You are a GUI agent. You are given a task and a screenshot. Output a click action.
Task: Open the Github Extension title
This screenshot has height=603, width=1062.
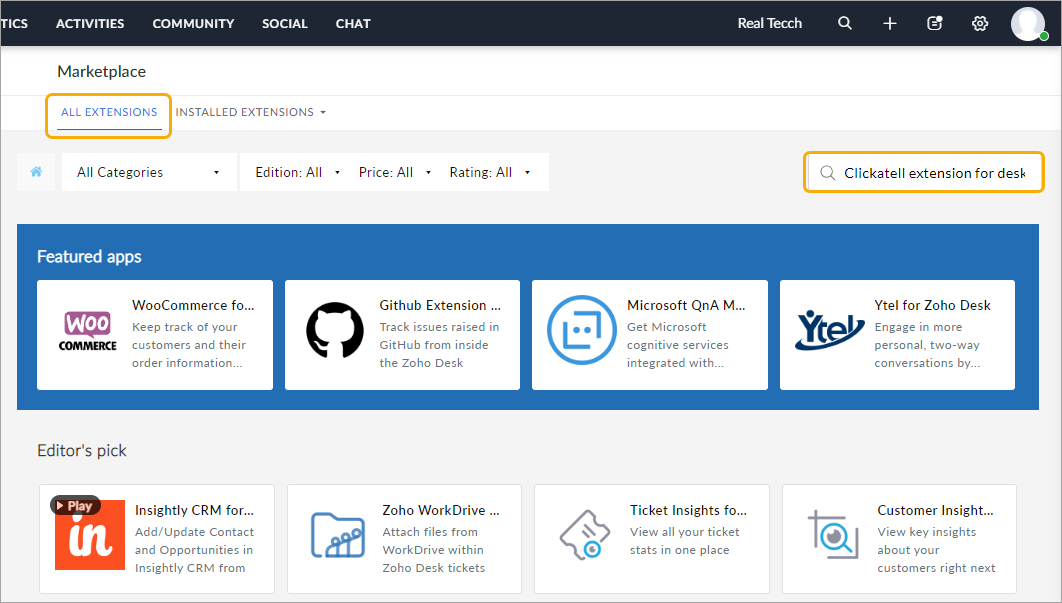pos(440,305)
